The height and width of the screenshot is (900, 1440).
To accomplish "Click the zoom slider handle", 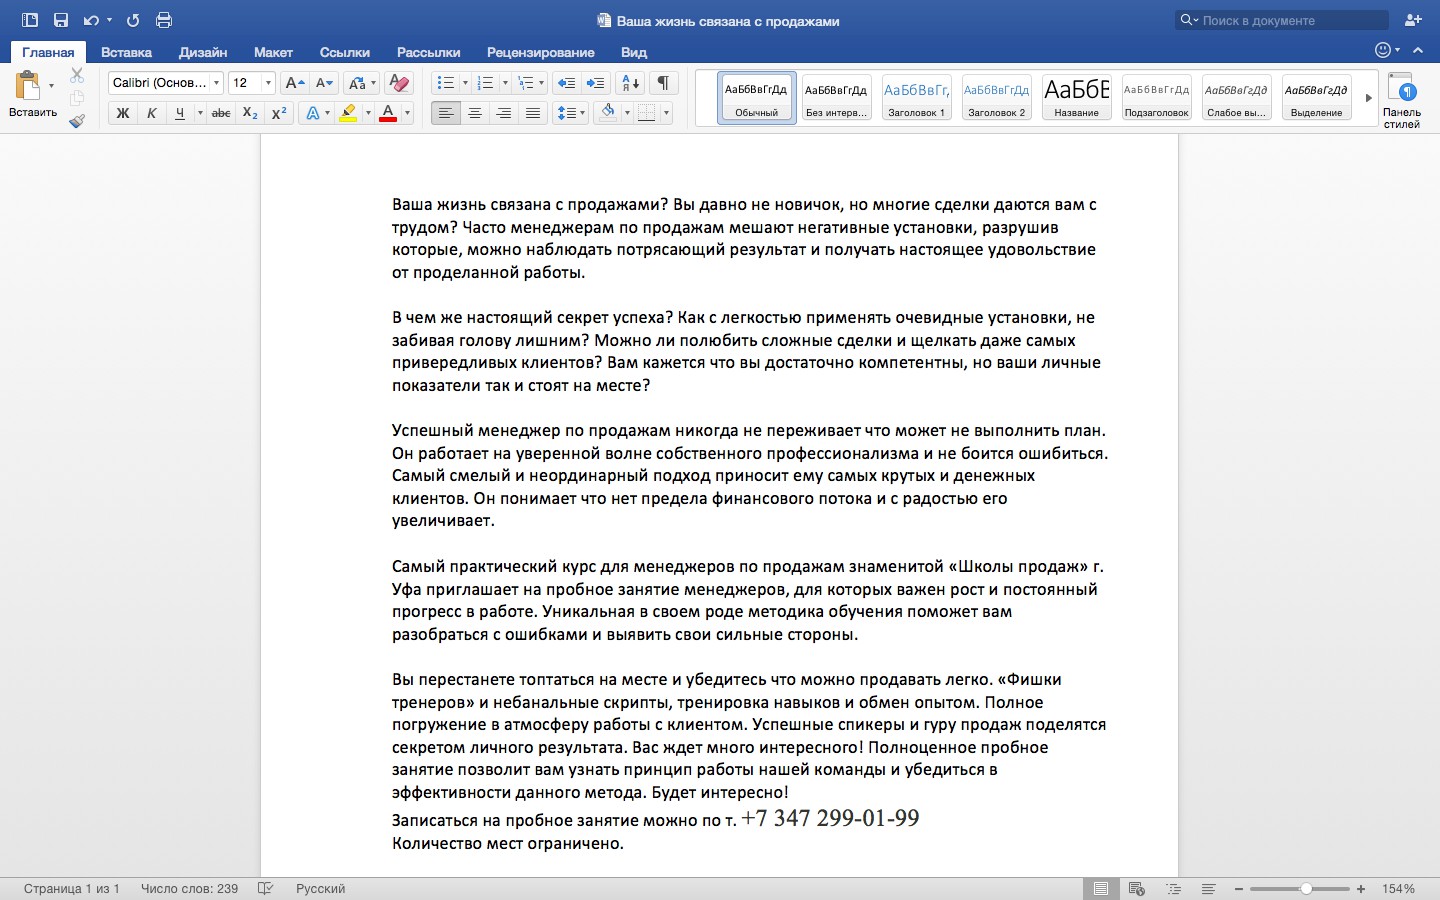I will point(1306,888).
